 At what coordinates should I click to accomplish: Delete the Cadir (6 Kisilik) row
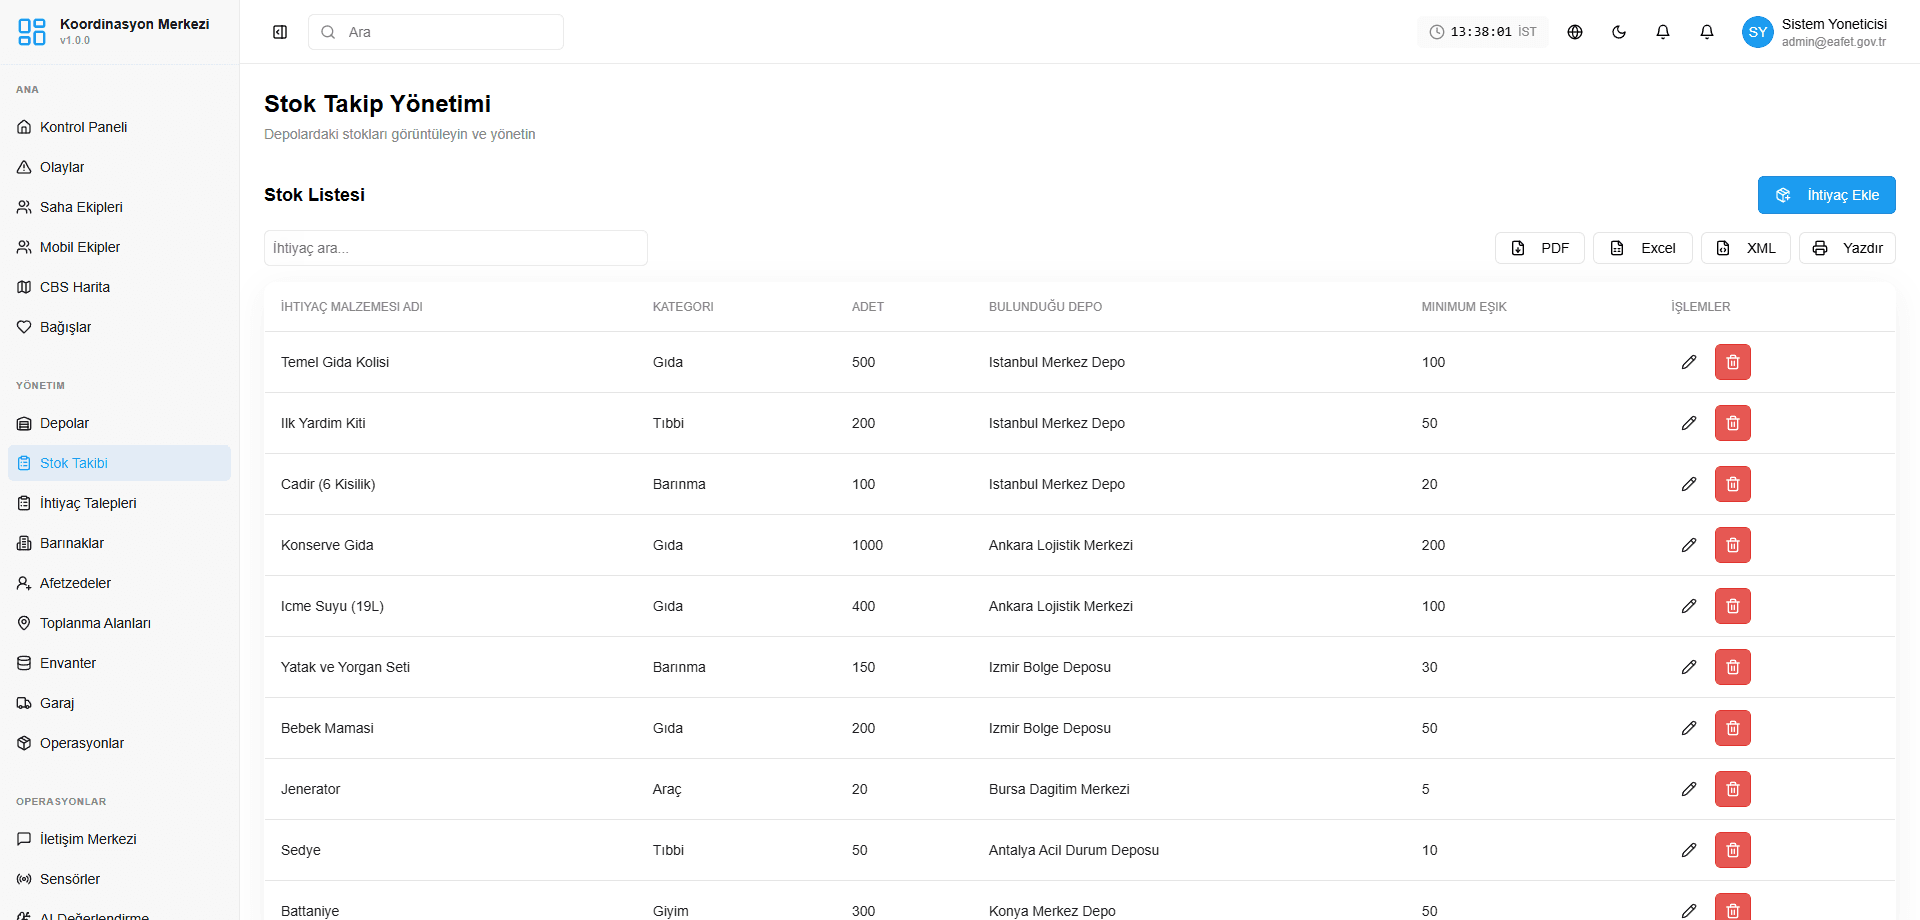[x=1733, y=484]
